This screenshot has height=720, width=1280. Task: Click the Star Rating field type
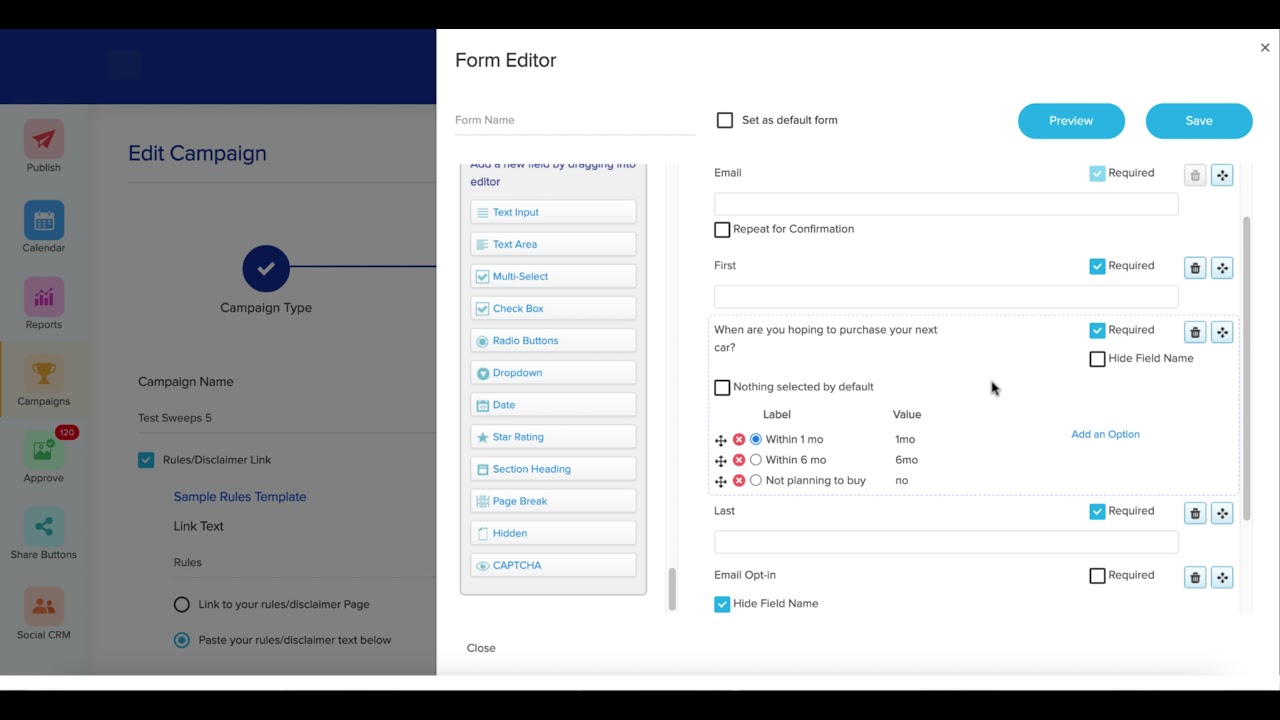click(553, 437)
